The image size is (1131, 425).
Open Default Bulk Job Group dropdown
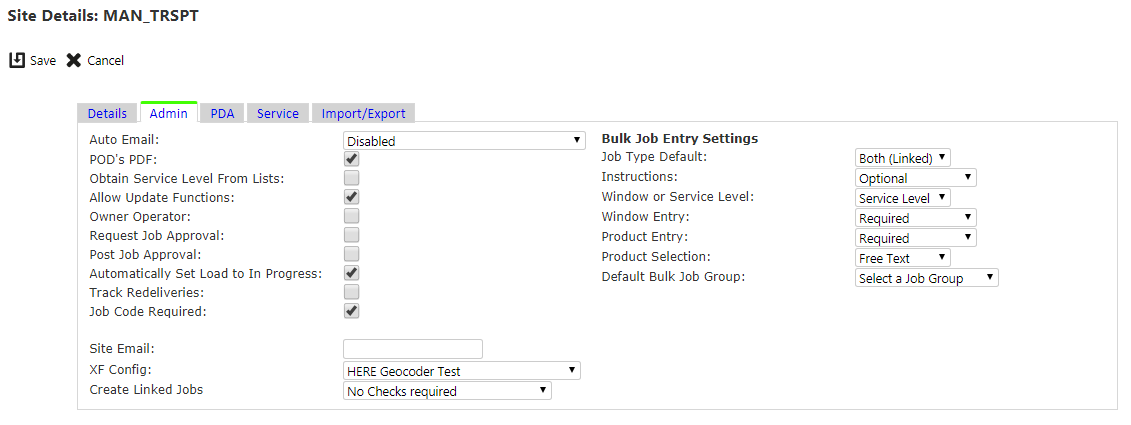927,278
